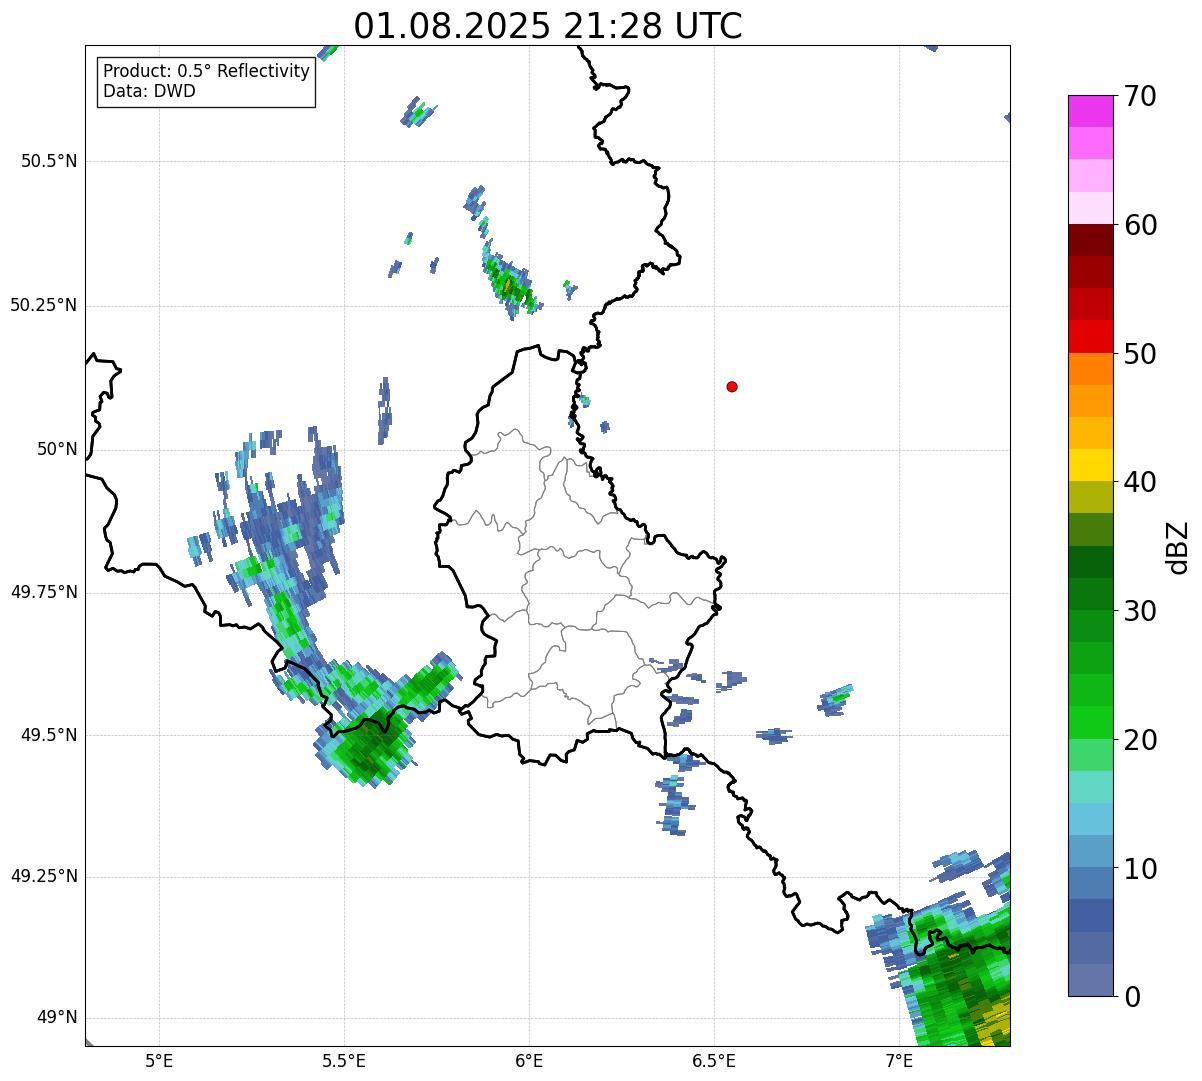Screen dimensions: 1202x1081
Task: Click the colorbar tick label "0"
Action: coord(1131,996)
